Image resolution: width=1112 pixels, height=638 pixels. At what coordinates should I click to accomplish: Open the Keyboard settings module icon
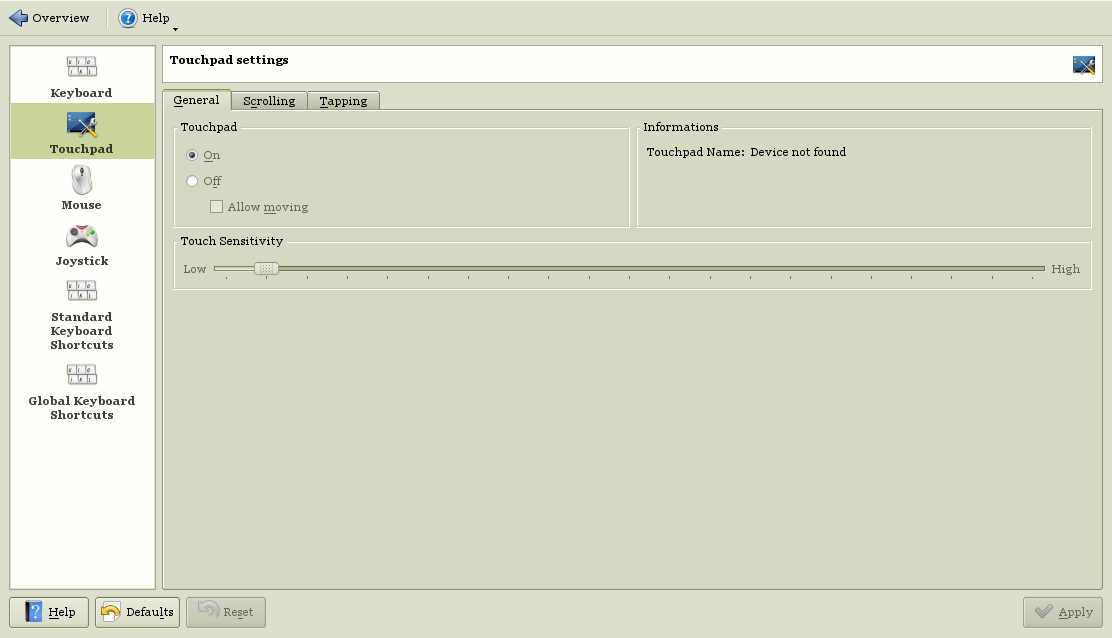tap(82, 67)
